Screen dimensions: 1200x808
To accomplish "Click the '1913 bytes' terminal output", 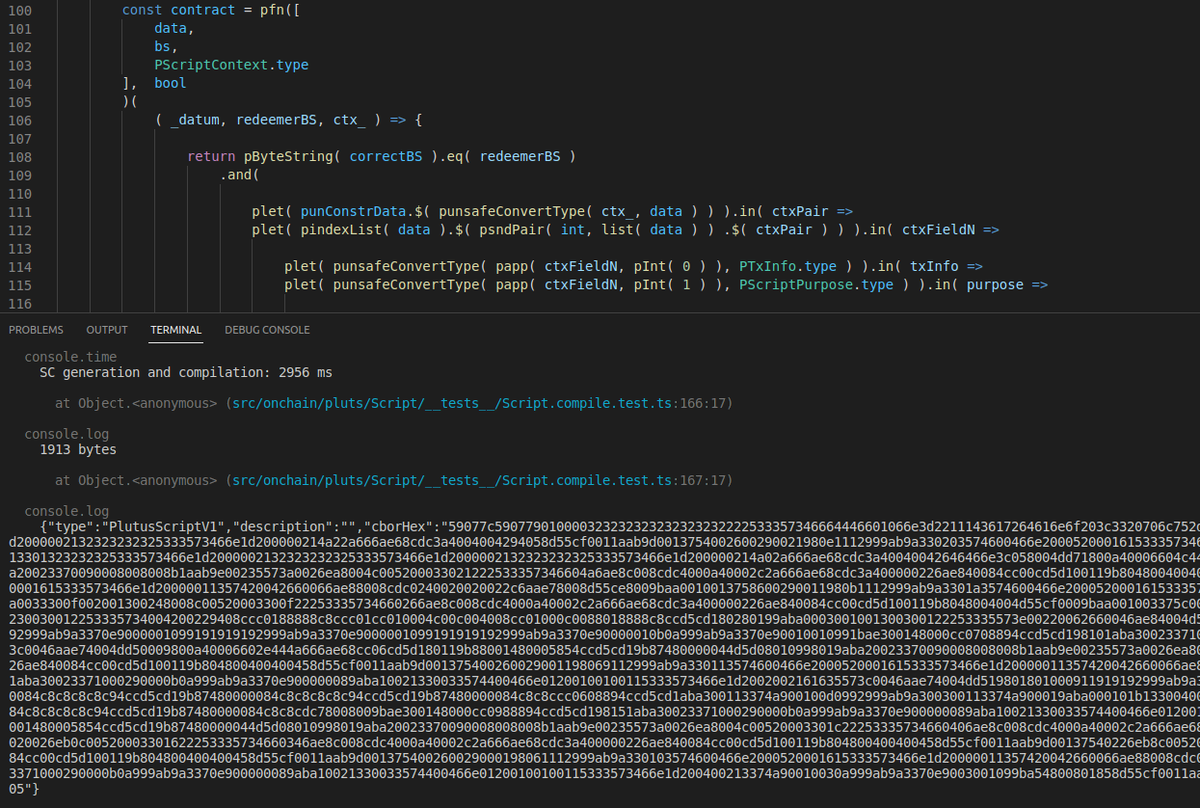I will click(x=78, y=450).
